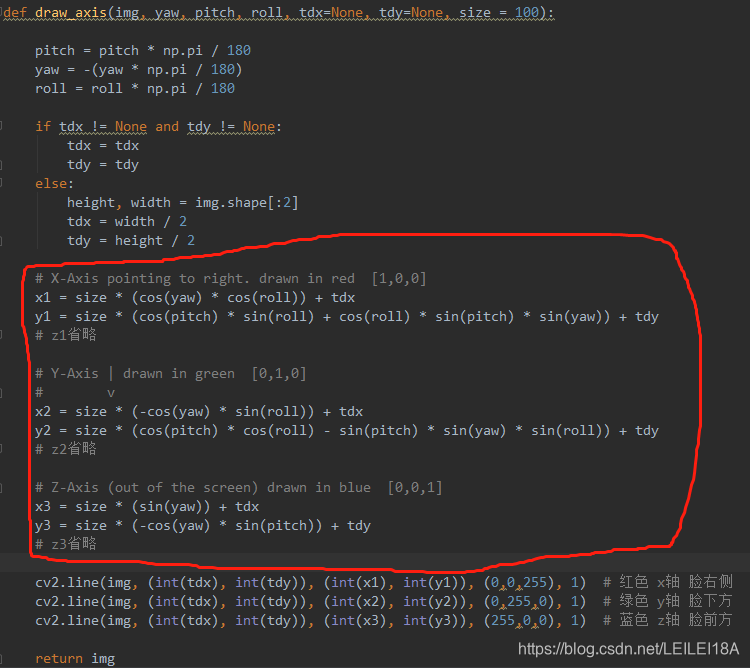Click the '# Y-Axis | drawn in green' comment
Screen dimensions: 750x668
171,373
